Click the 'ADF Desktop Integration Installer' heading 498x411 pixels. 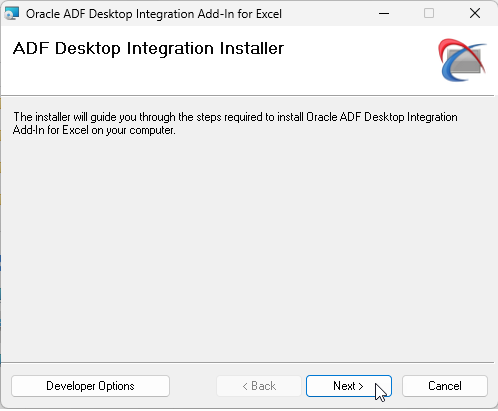coord(148,49)
